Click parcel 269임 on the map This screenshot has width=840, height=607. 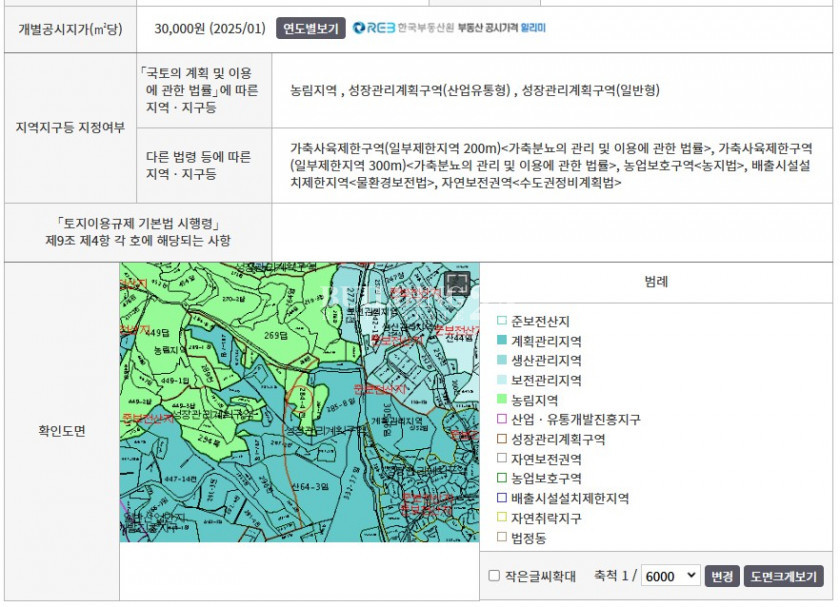tap(275, 336)
